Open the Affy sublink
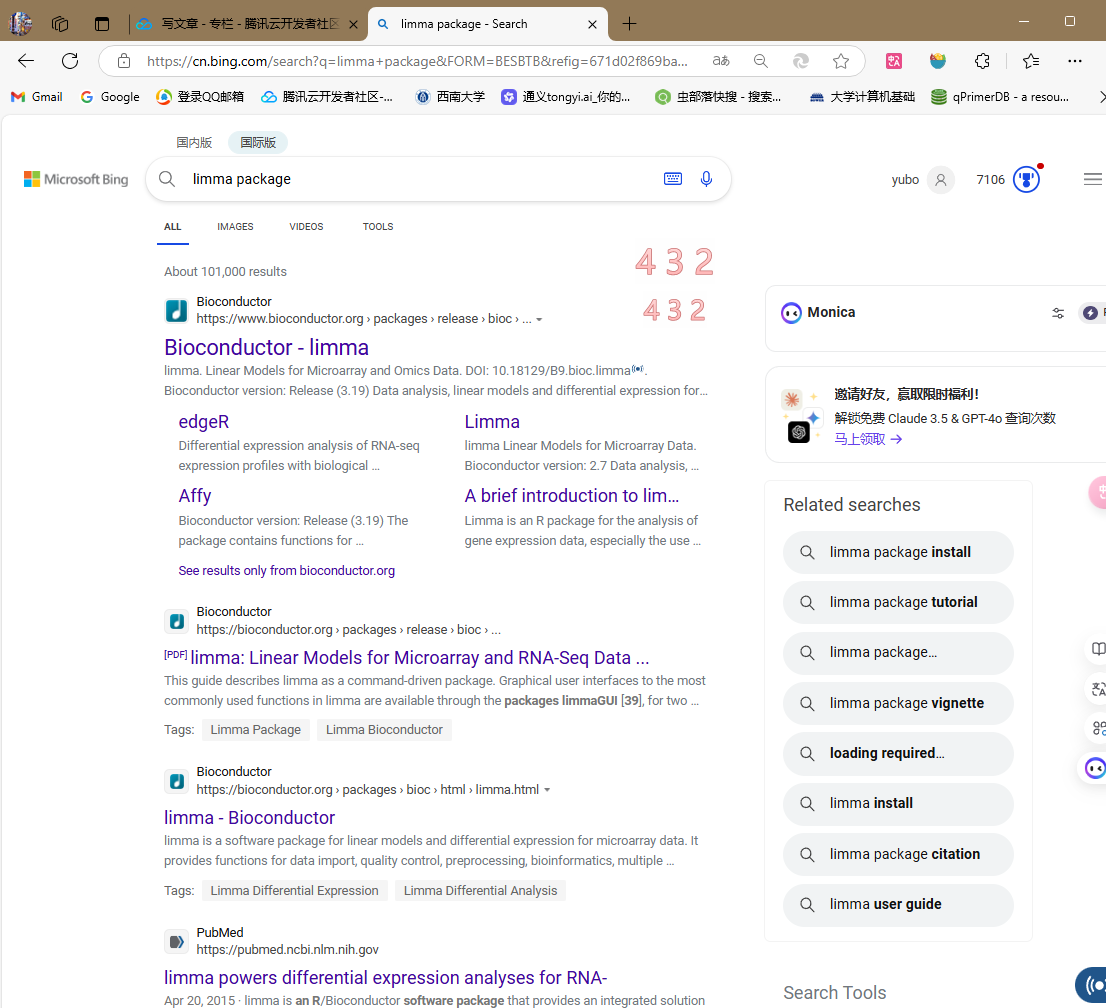The height and width of the screenshot is (1008, 1106). [195, 496]
